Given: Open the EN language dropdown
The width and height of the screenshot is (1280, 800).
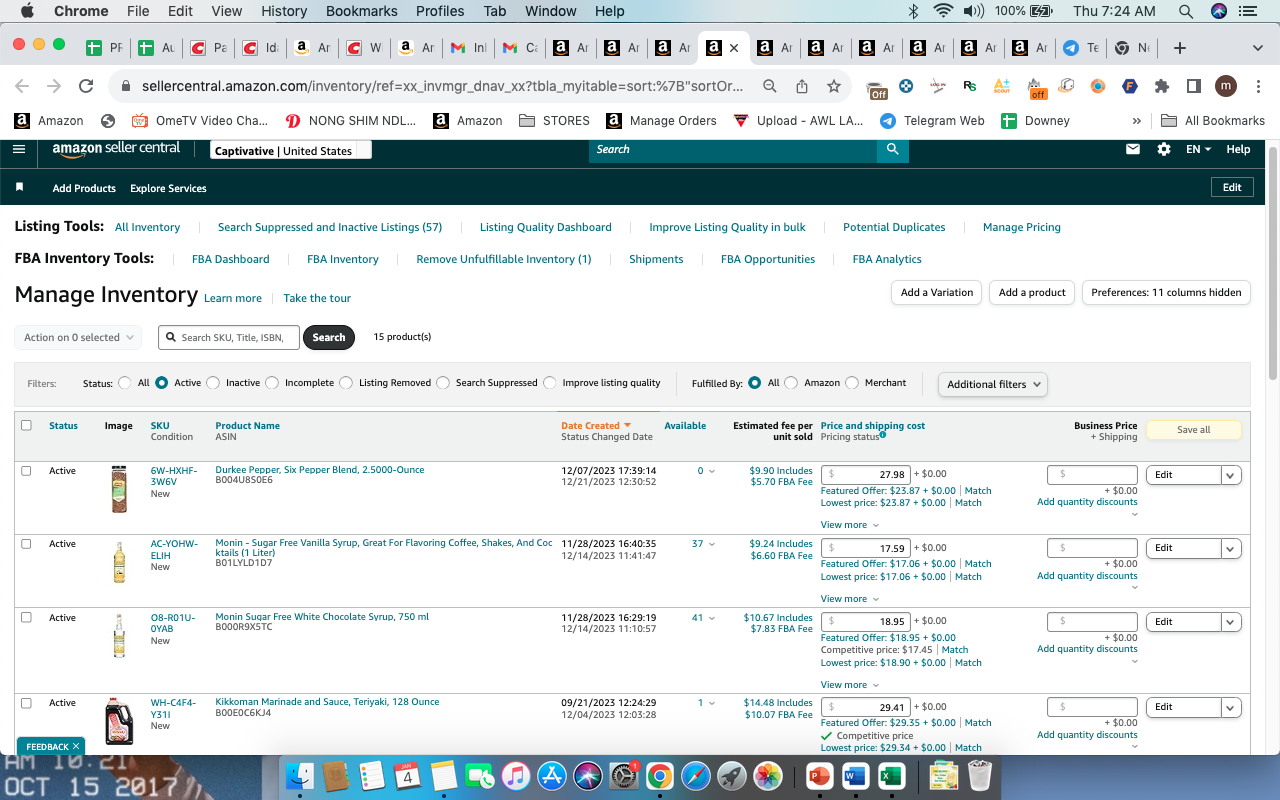Looking at the screenshot, I should [1198, 149].
